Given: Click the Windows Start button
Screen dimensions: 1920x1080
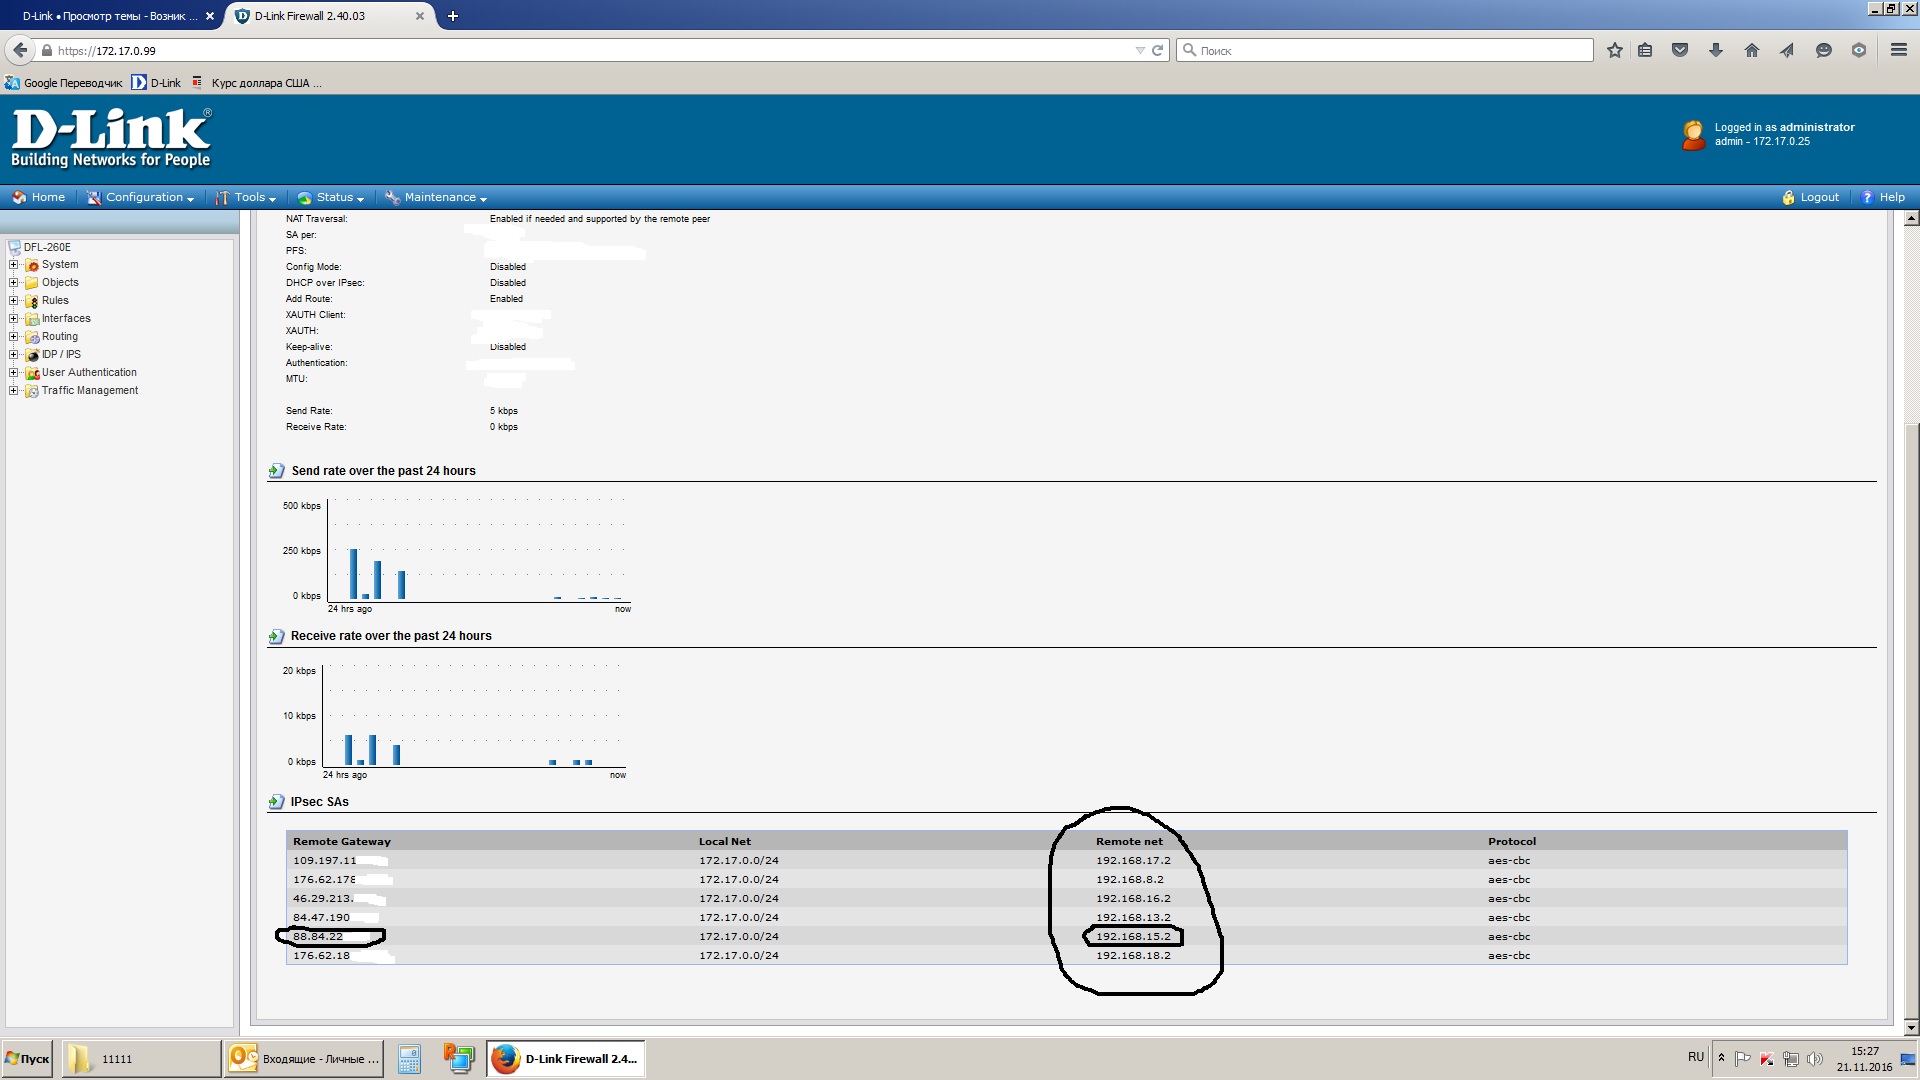Looking at the screenshot, I should pyautogui.click(x=27, y=1058).
